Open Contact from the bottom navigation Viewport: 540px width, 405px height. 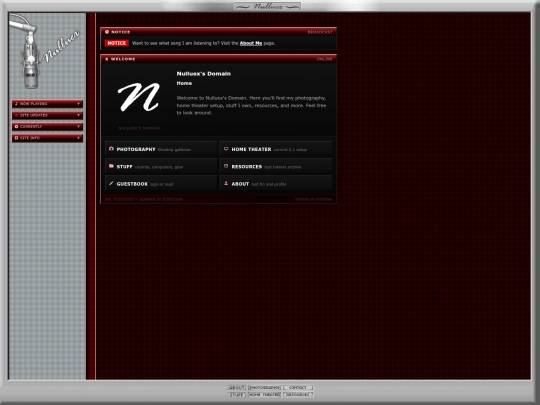(298, 387)
